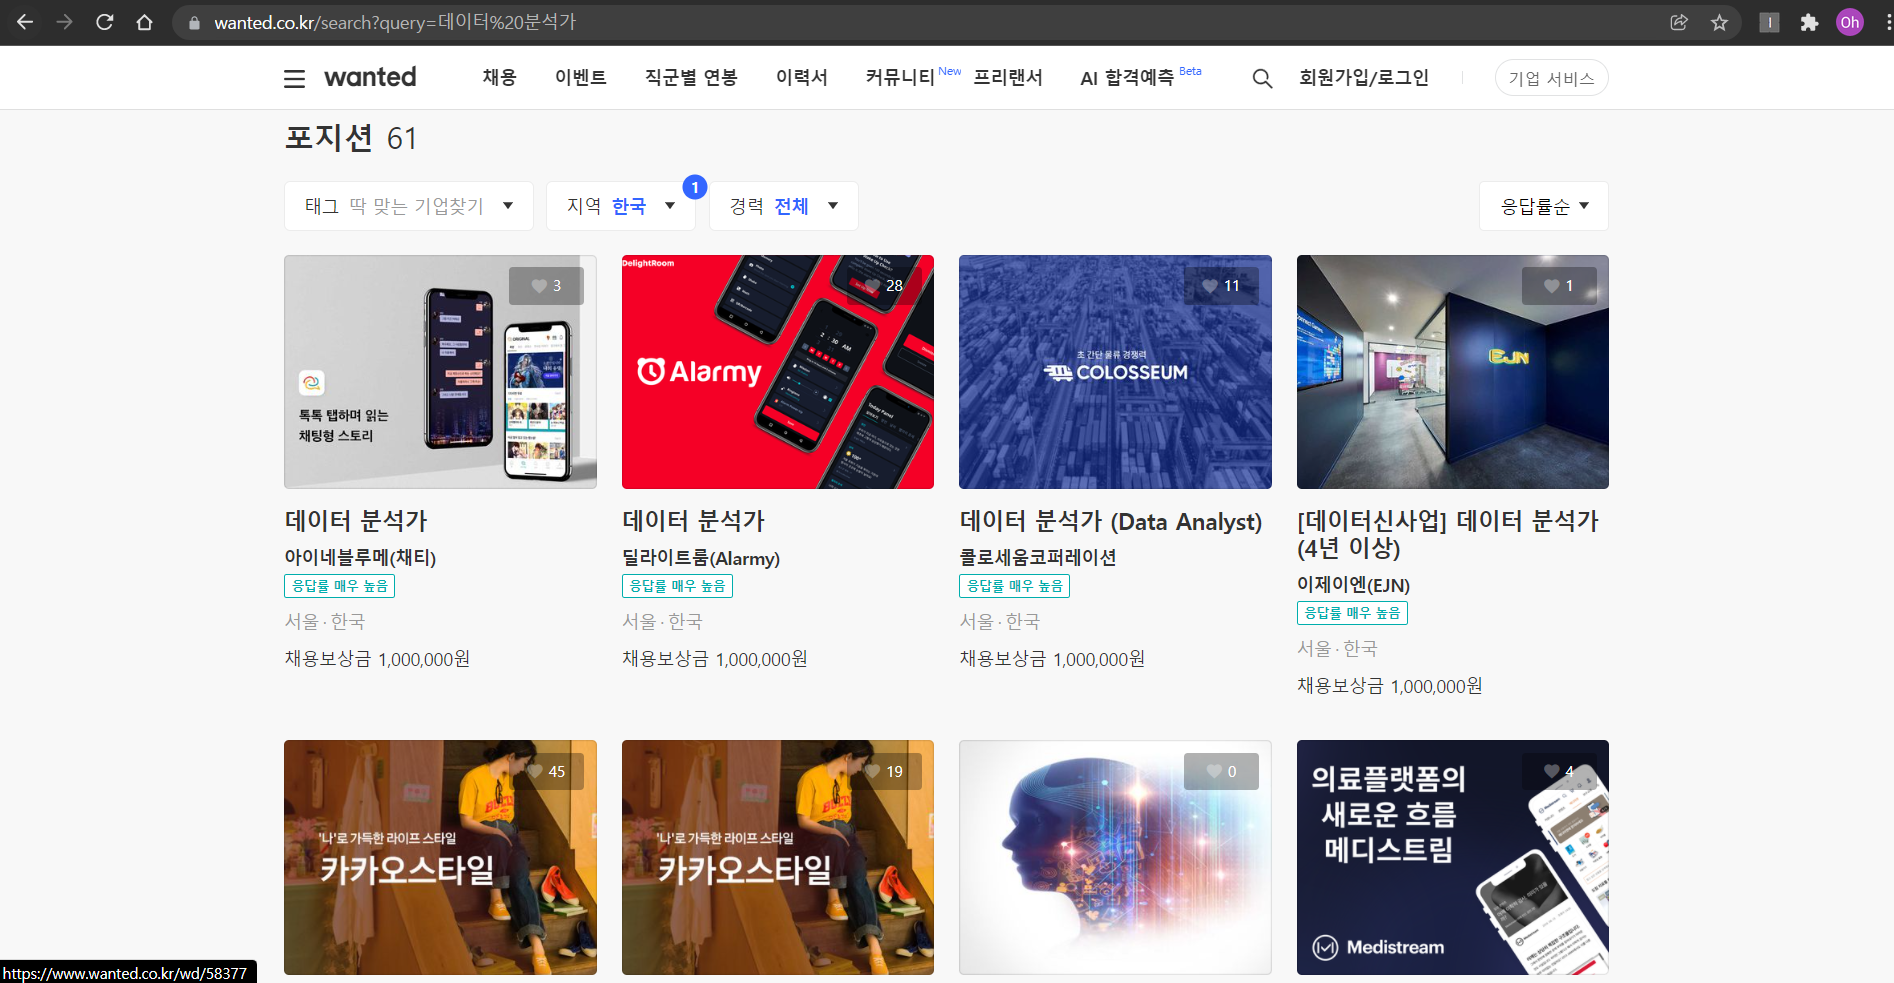Image resolution: width=1894 pixels, height=983 pixels.
Task: Open the blue COLOSSEUM thumbnail image
Action: tap(1115, 372)
